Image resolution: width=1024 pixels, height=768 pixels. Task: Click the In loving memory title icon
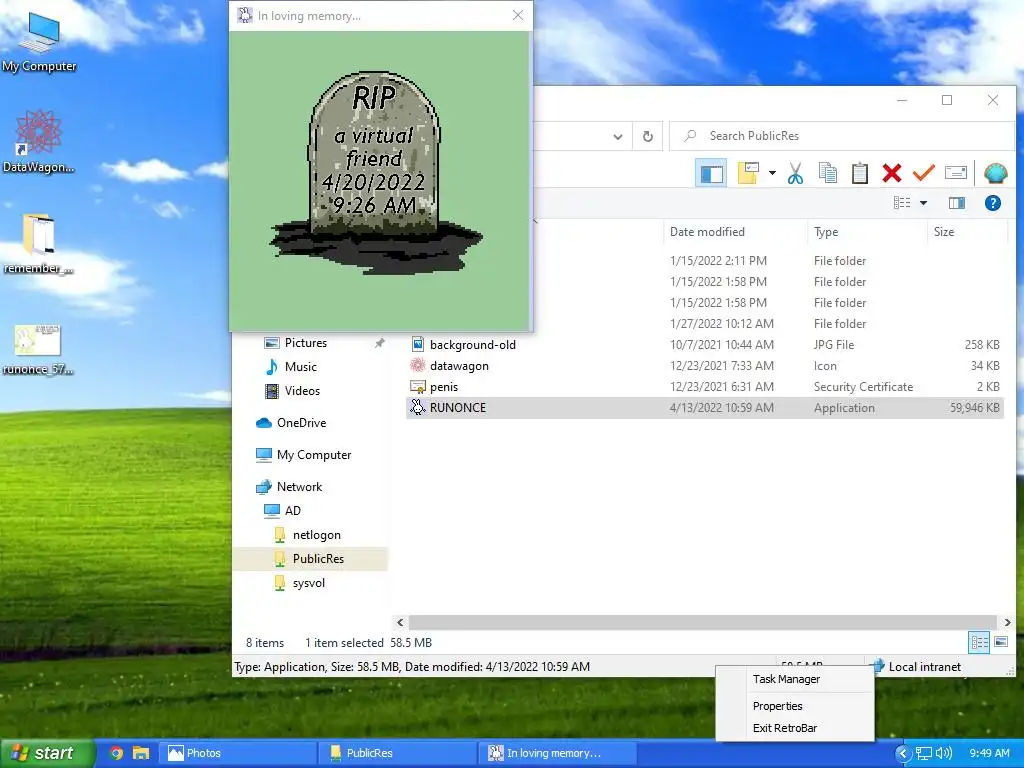click(x=245, y=16)
